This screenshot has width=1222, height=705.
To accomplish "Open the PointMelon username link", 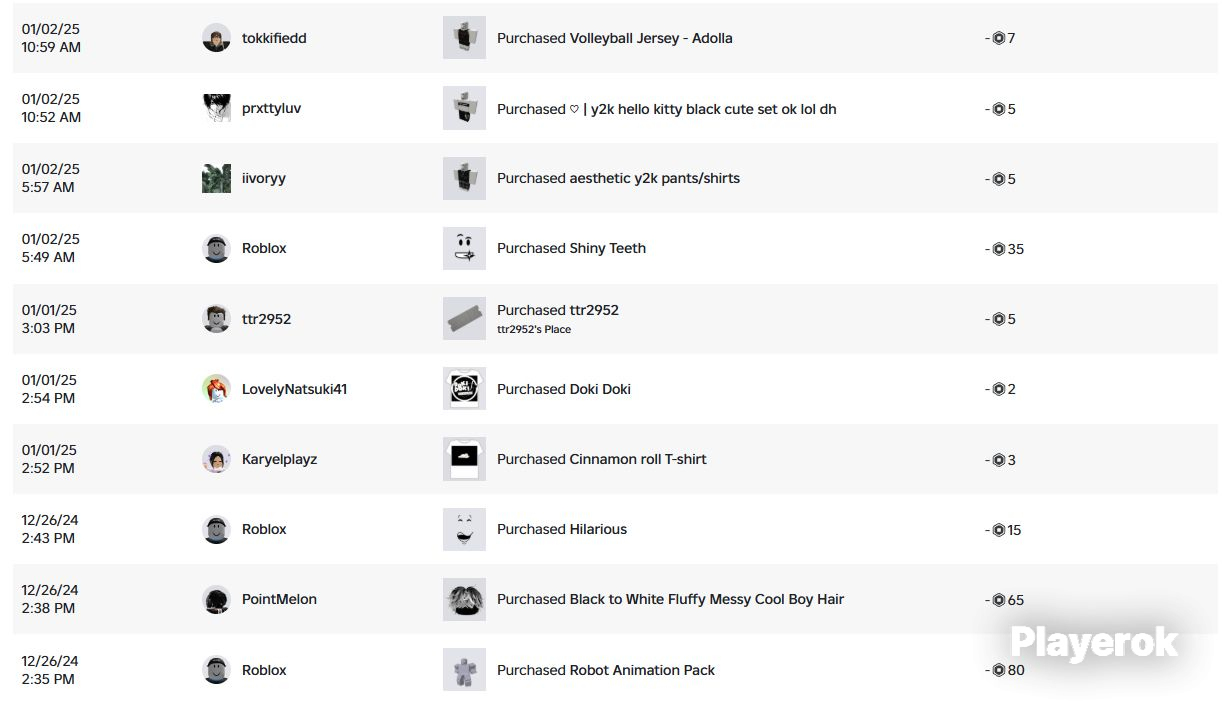I will tap(279, 599).
